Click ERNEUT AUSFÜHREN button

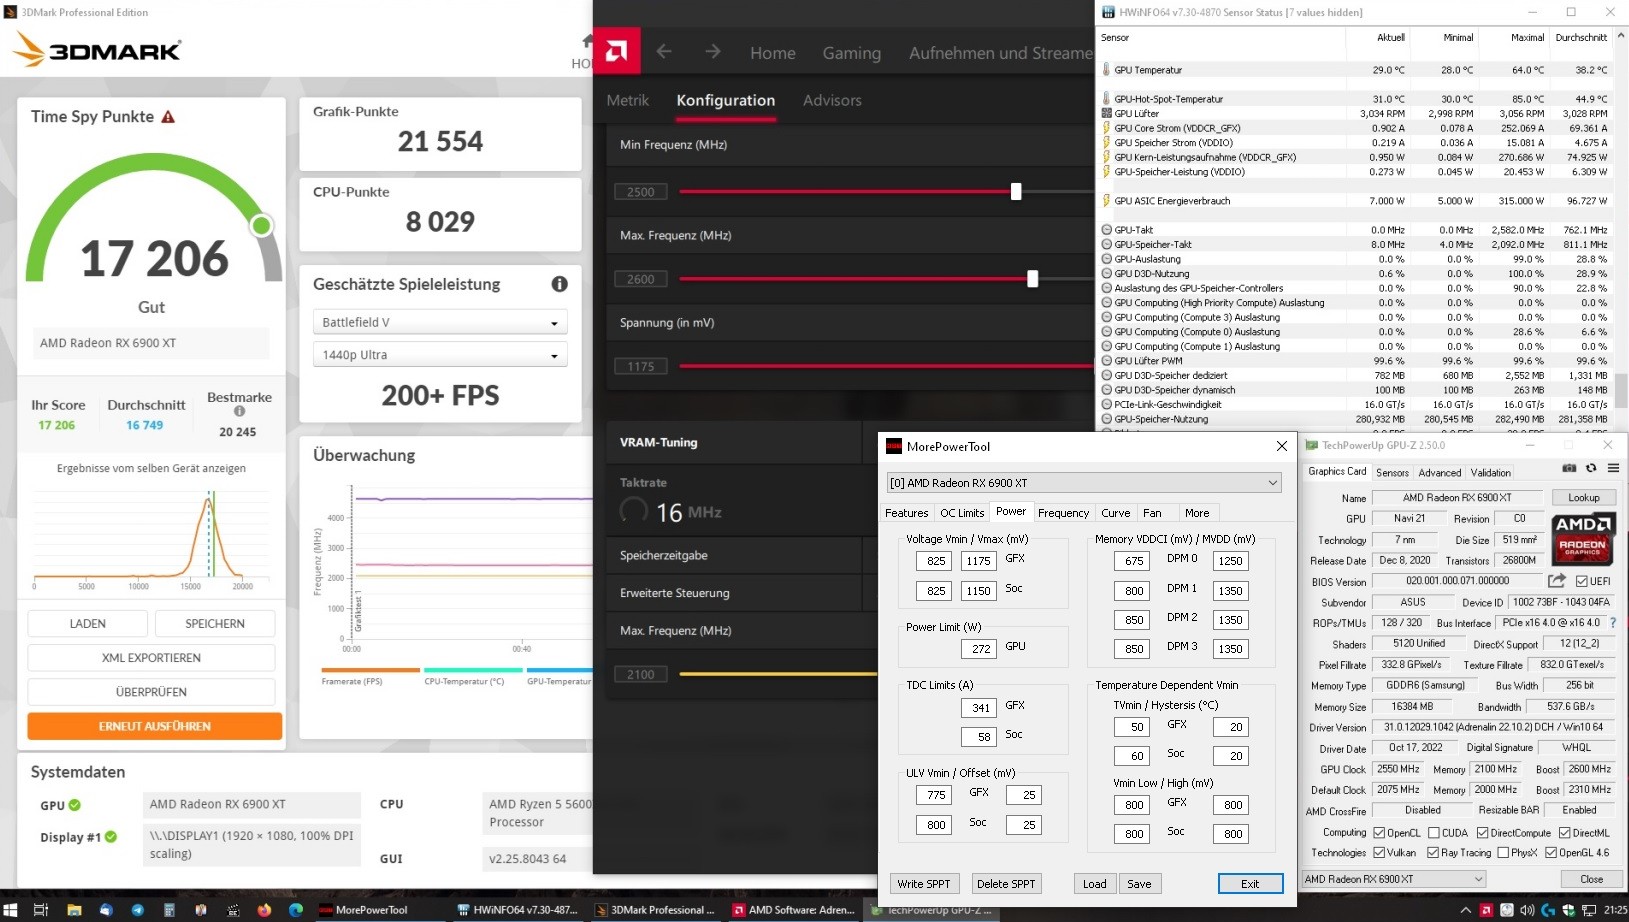point(155,726)
